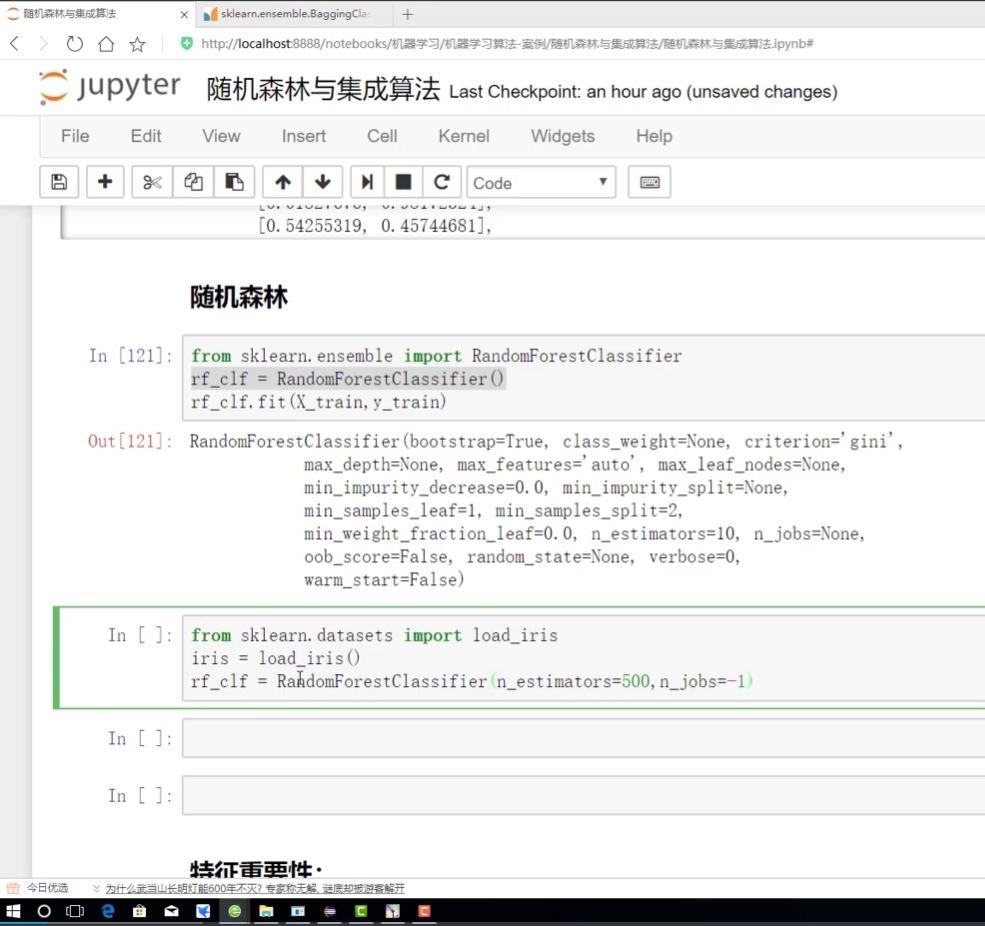Move selected cell down arrow
The height and width of the screenshot is (926, 985).
[323, 182]
